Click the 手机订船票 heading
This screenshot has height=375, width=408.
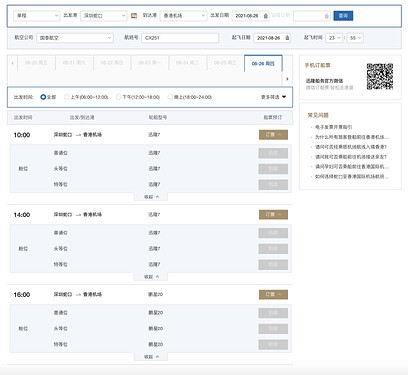(318, 65)
